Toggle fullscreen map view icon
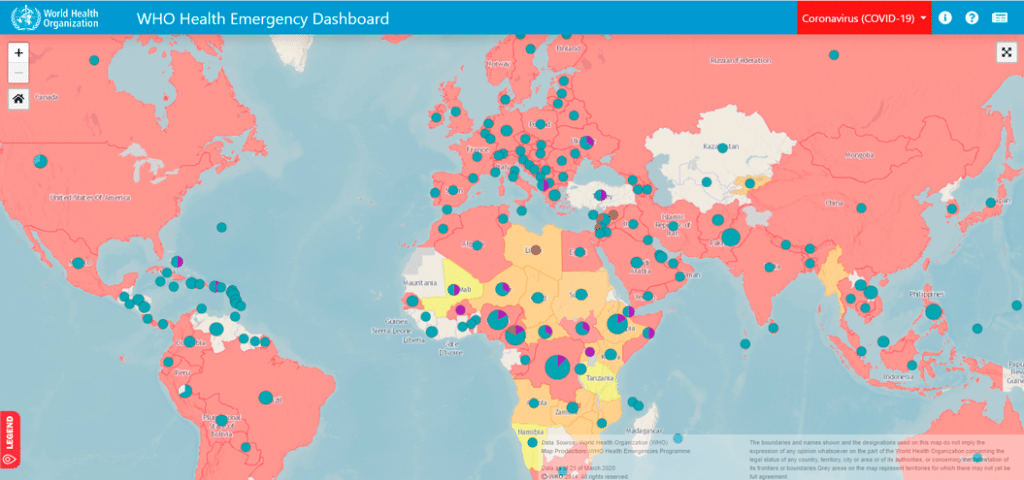 (1006, 53)
